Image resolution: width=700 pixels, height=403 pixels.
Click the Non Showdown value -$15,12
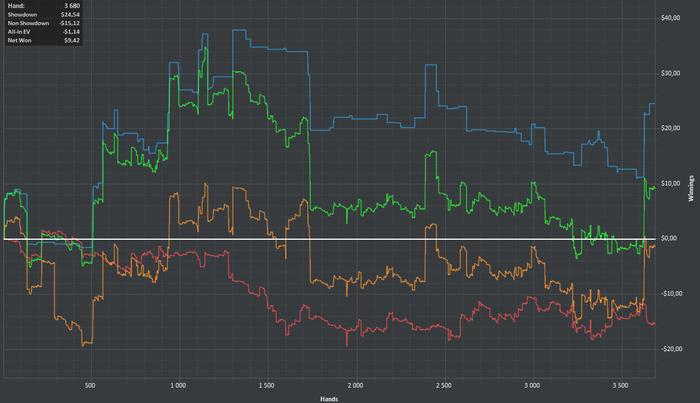(69, 23)
